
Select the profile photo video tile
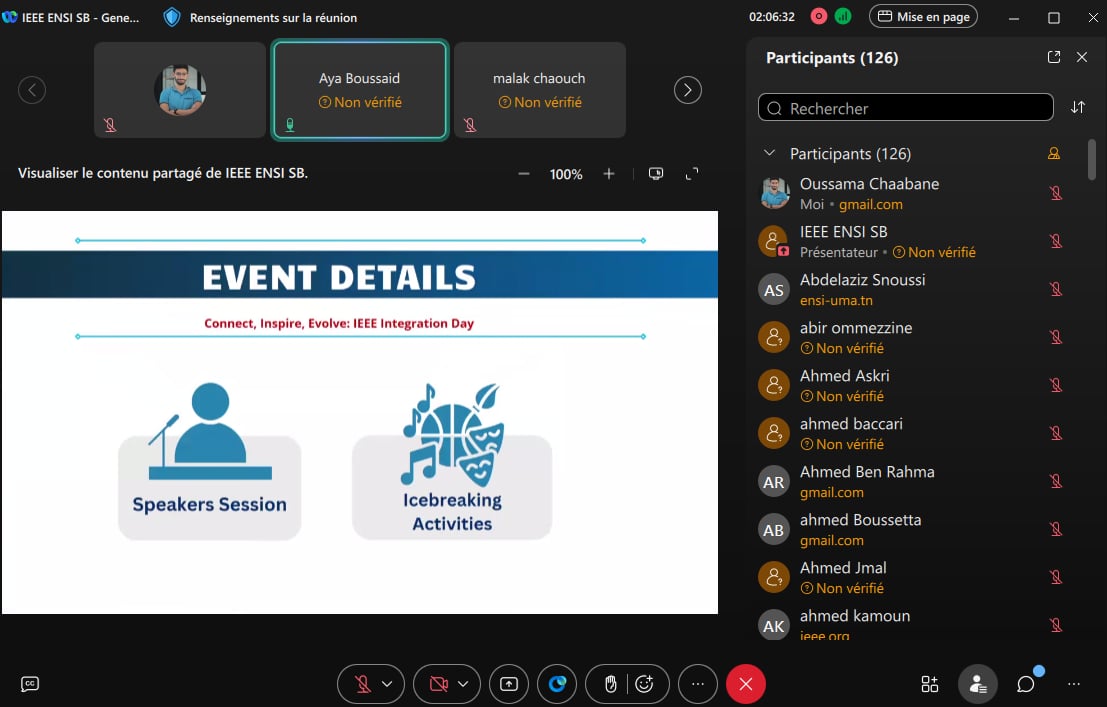coord(180,90)
